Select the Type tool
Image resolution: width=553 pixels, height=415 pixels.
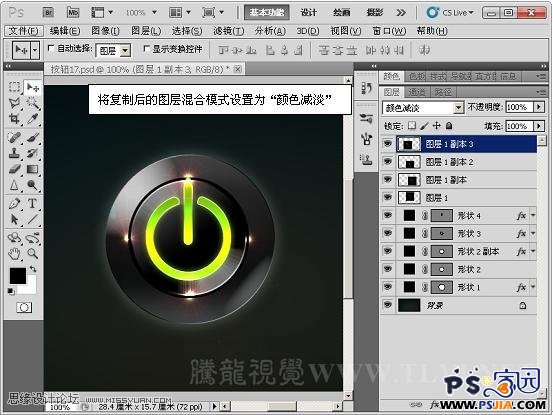tap(33, 203)
